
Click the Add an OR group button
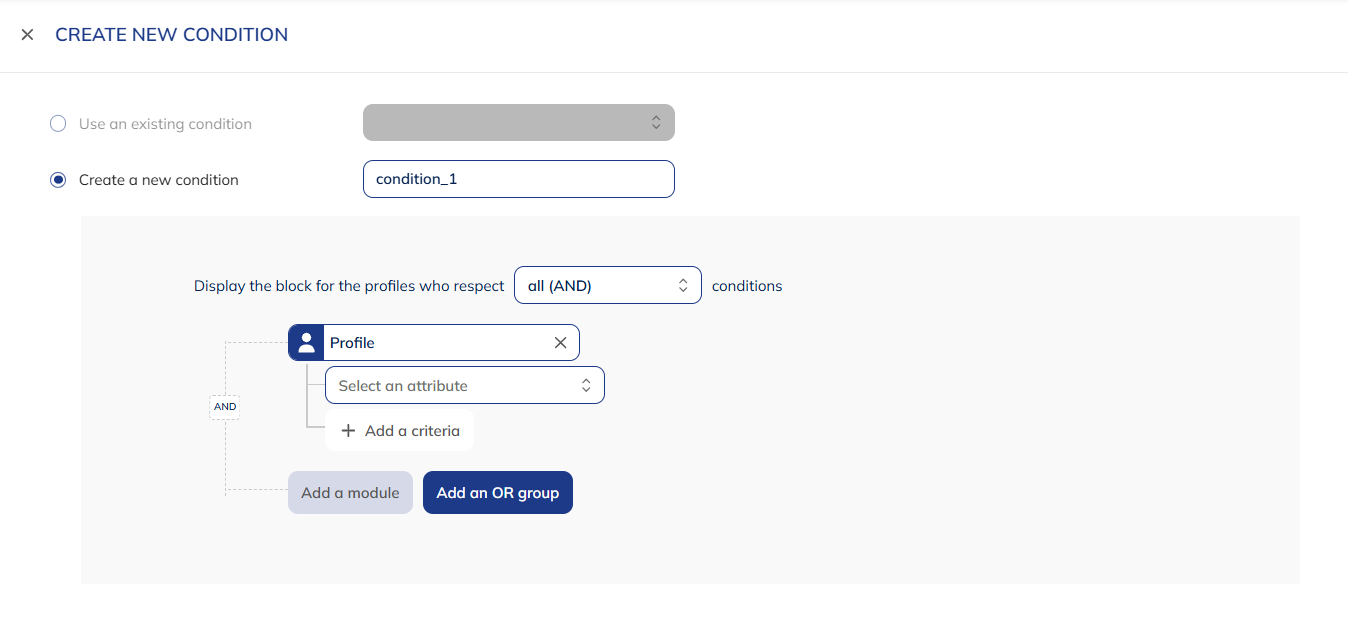pos(497,492)
